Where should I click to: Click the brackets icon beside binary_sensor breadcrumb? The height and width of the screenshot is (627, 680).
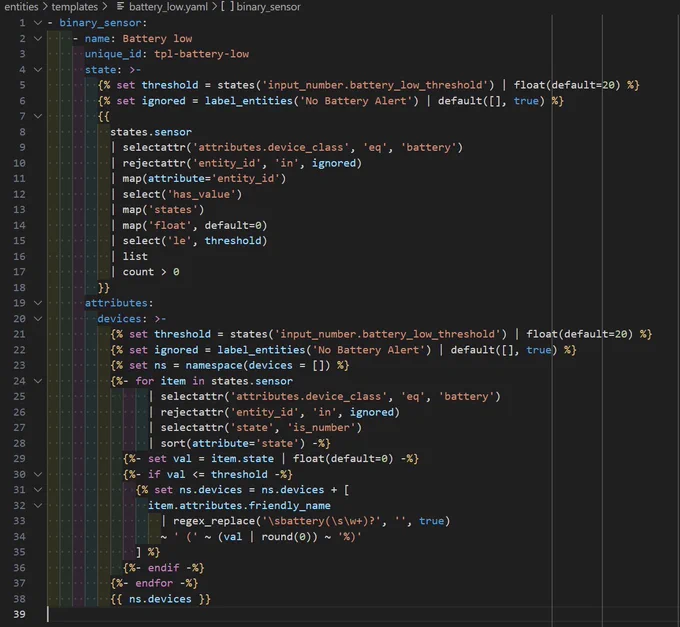coord(227,7)
